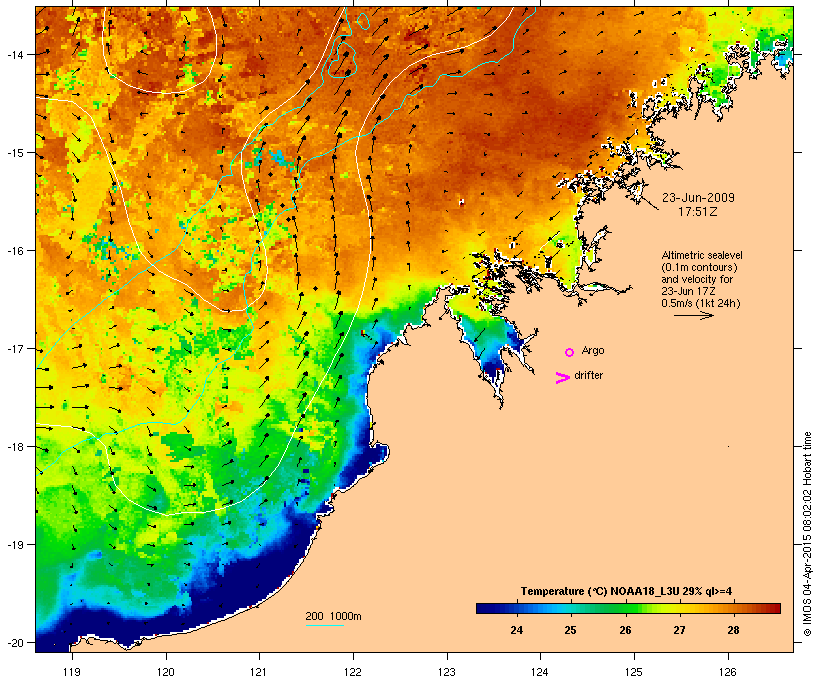Click the 0.5m/s (1kt 24h) text
The height and width of the screenshot is (680, 820).
(701, 303)
